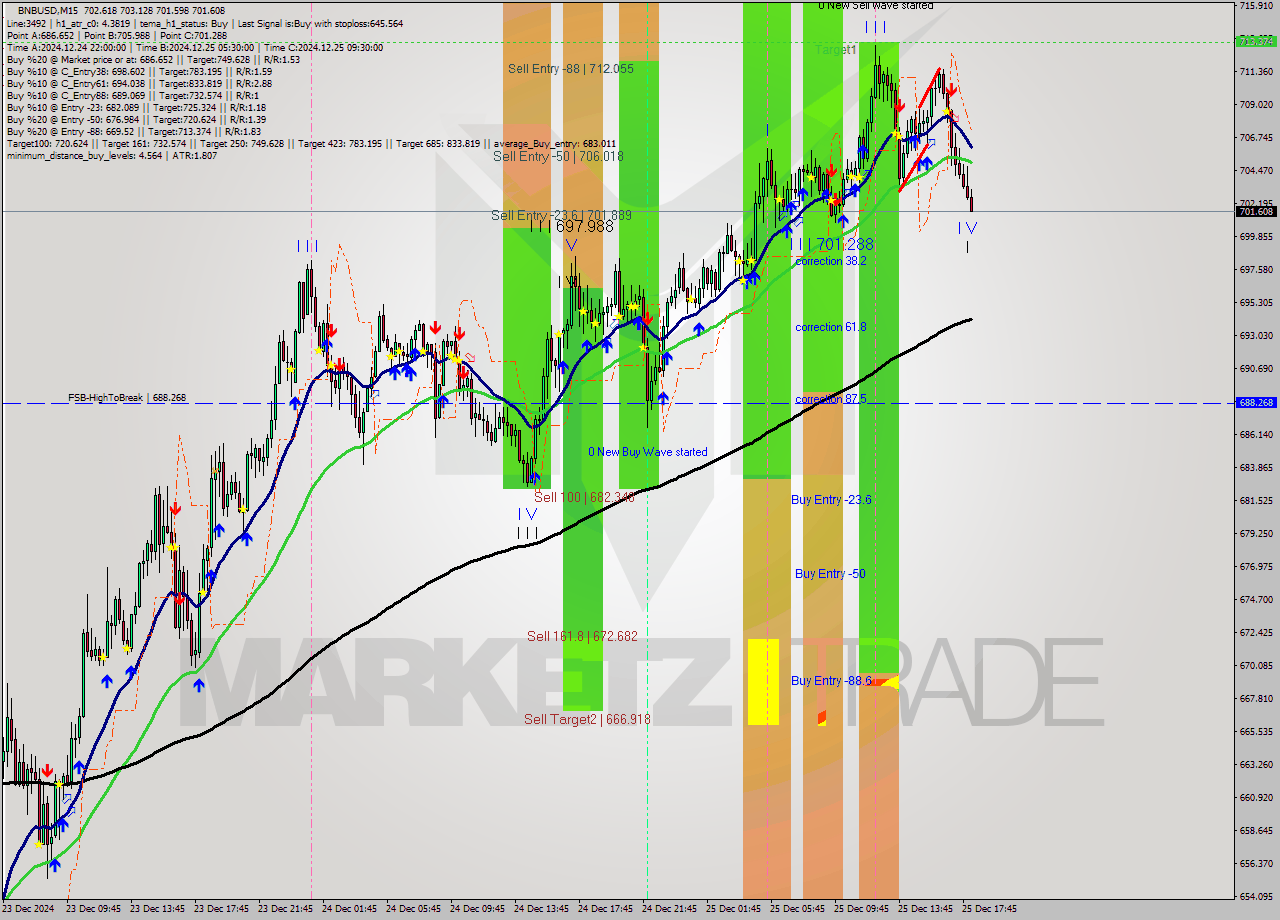
Task: Select the '0 New Buy Wave started' label
Action: coord(648,452)
